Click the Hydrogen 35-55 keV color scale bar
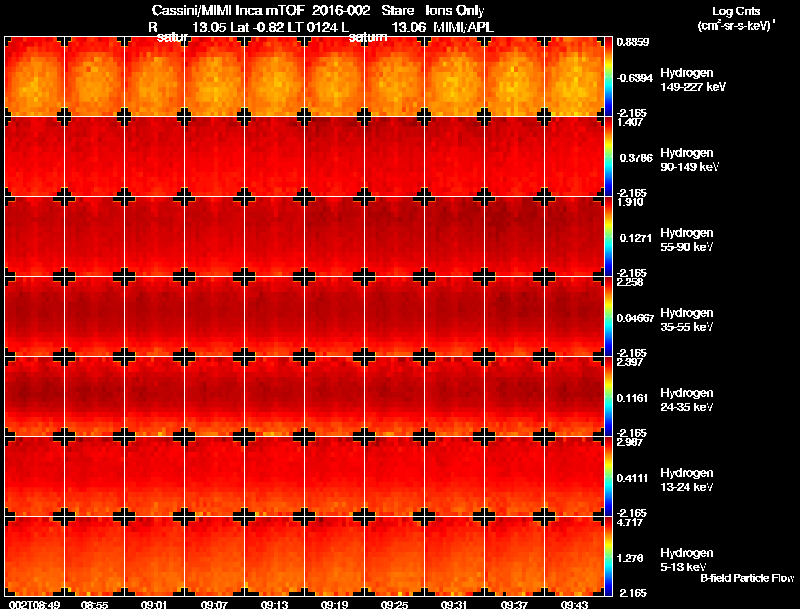This screenshot has width=800, height=609. 608,317
